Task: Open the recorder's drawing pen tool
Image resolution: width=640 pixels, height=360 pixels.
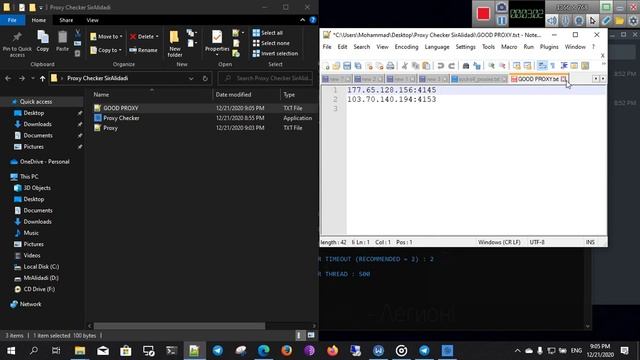Action: click(606, 20)
